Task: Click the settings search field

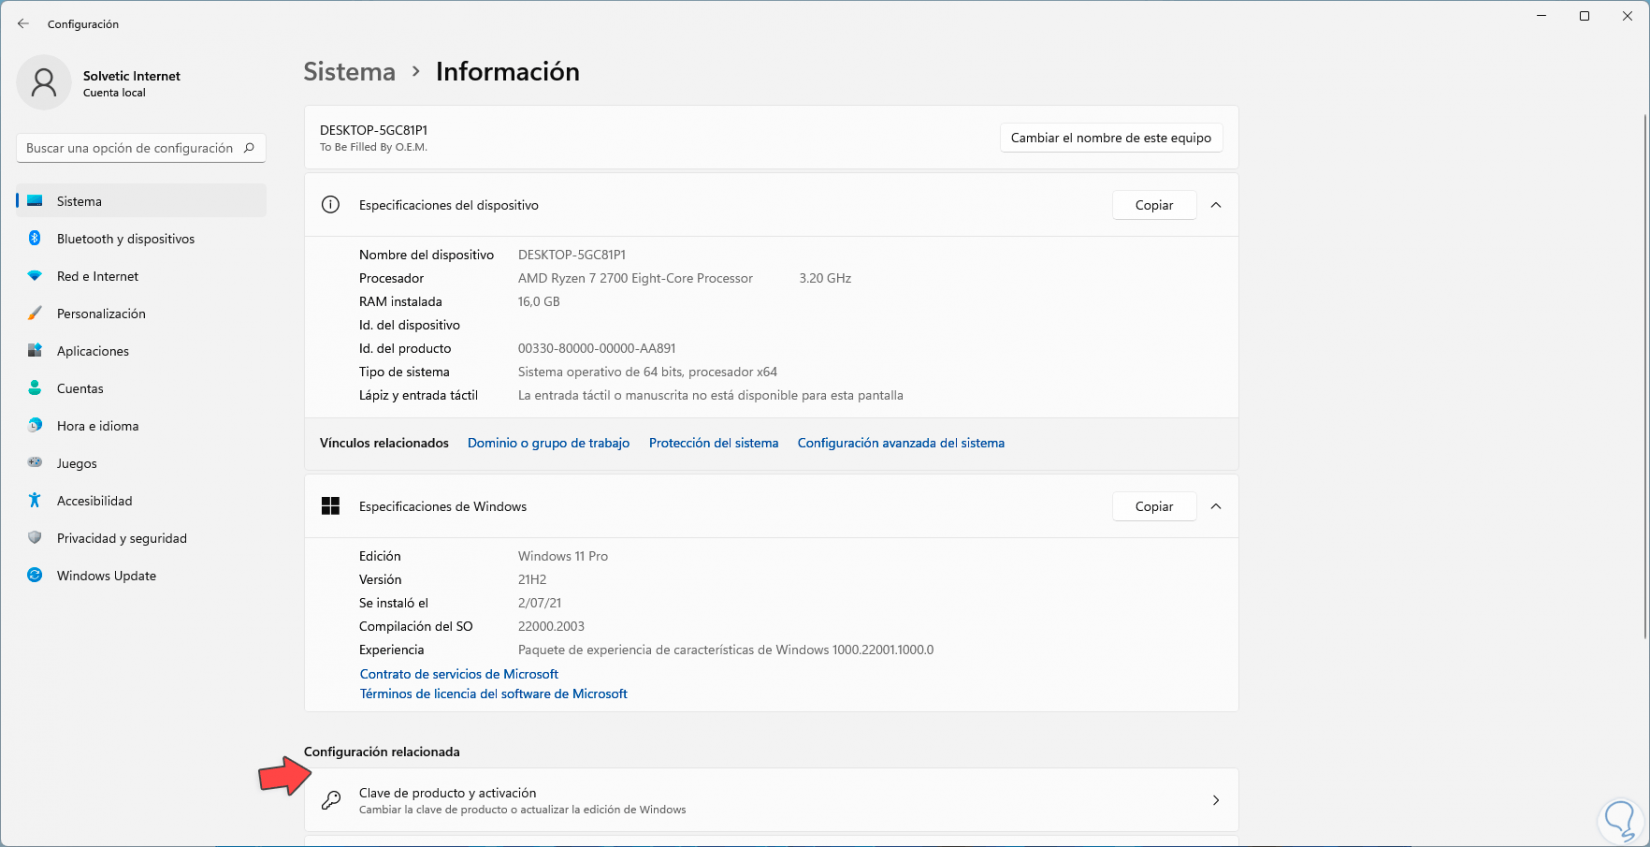Action: (x=130, y=148)
